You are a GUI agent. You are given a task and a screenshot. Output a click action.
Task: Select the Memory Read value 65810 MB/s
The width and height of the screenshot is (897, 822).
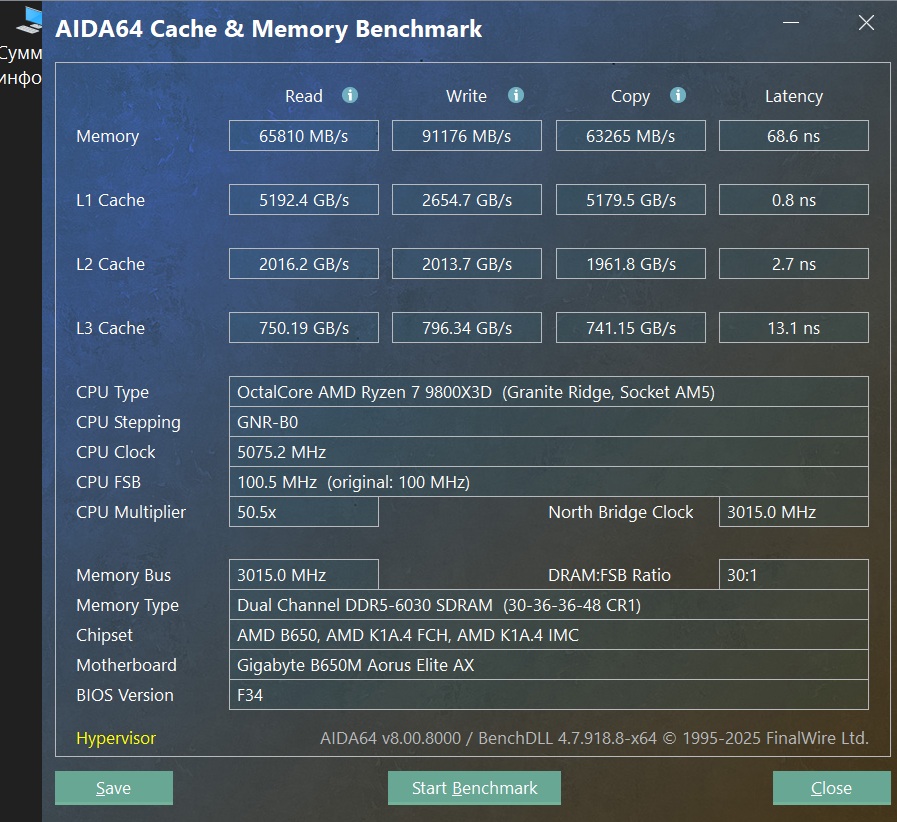pyautogui.click(x=304, y=136)
